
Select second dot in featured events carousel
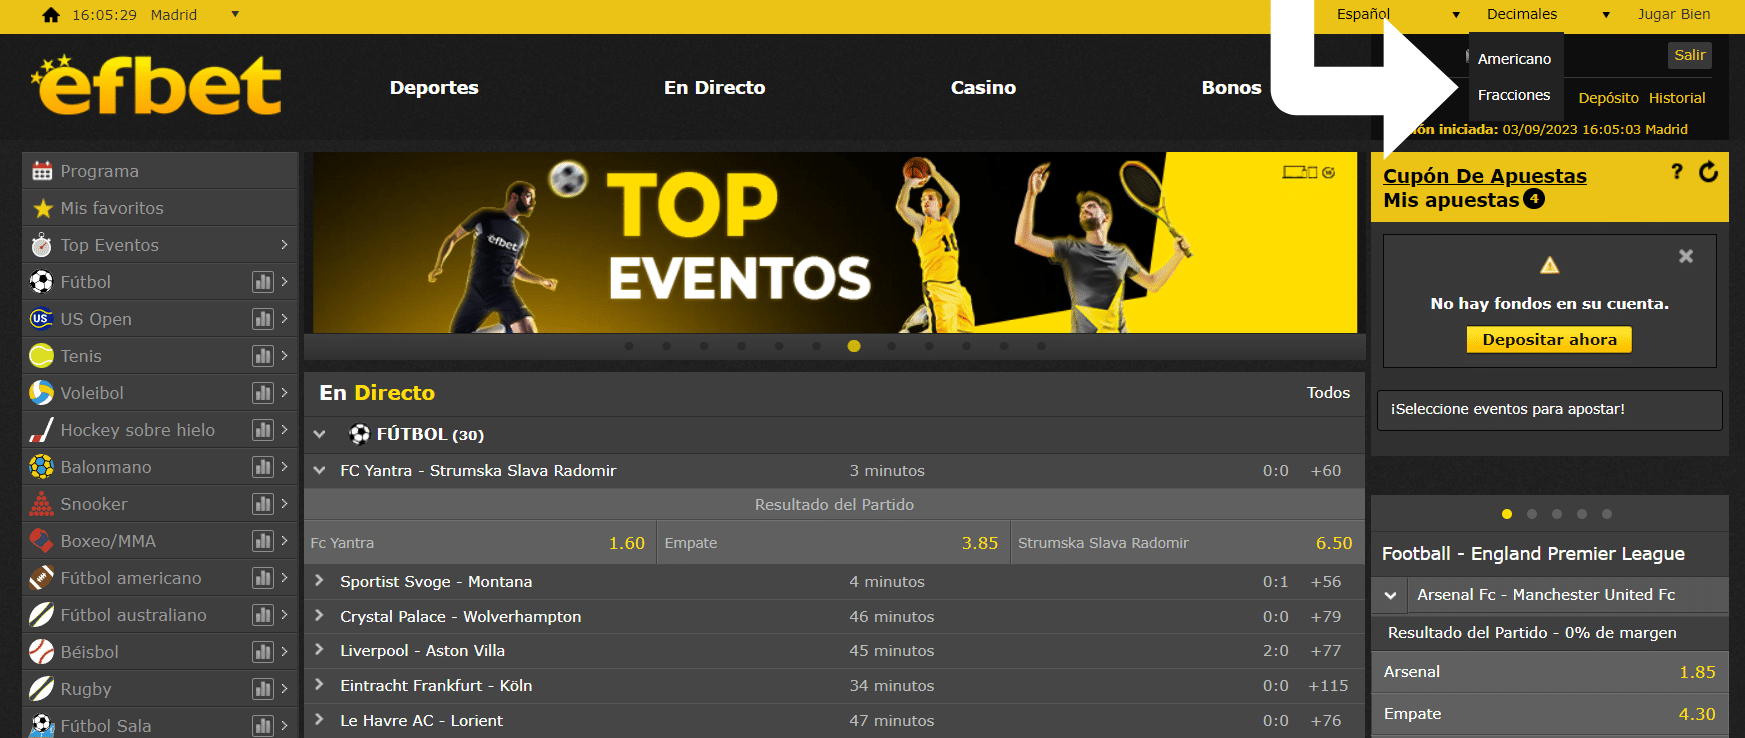[1532, 514]
